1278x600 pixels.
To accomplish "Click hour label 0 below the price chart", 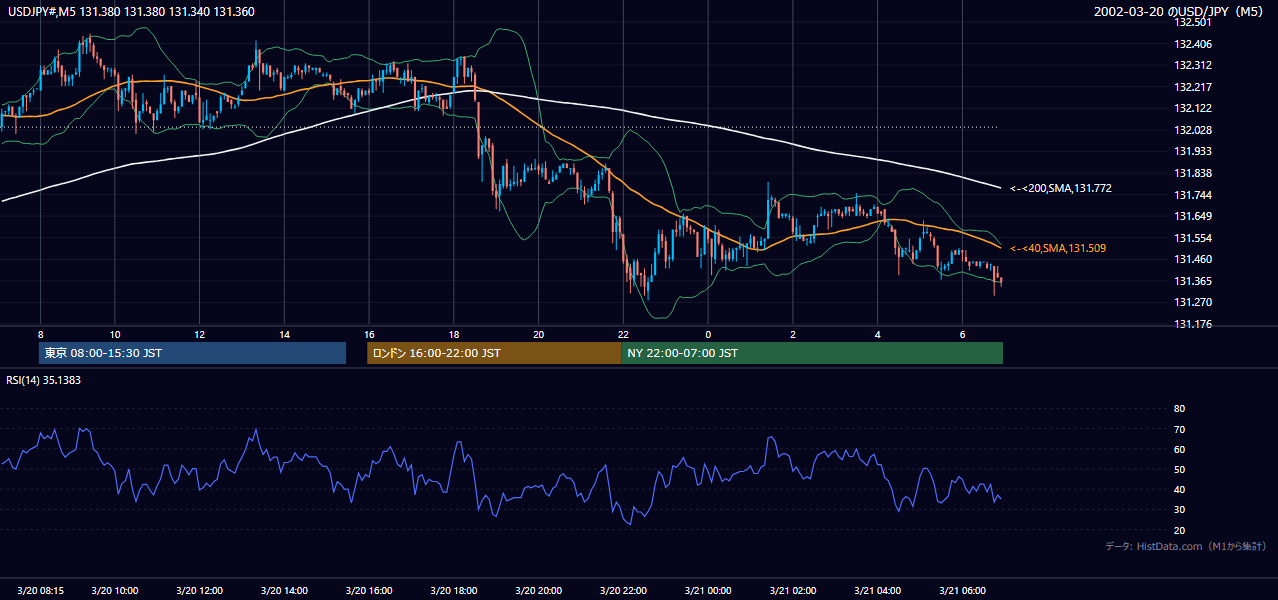I will (708, 334).
